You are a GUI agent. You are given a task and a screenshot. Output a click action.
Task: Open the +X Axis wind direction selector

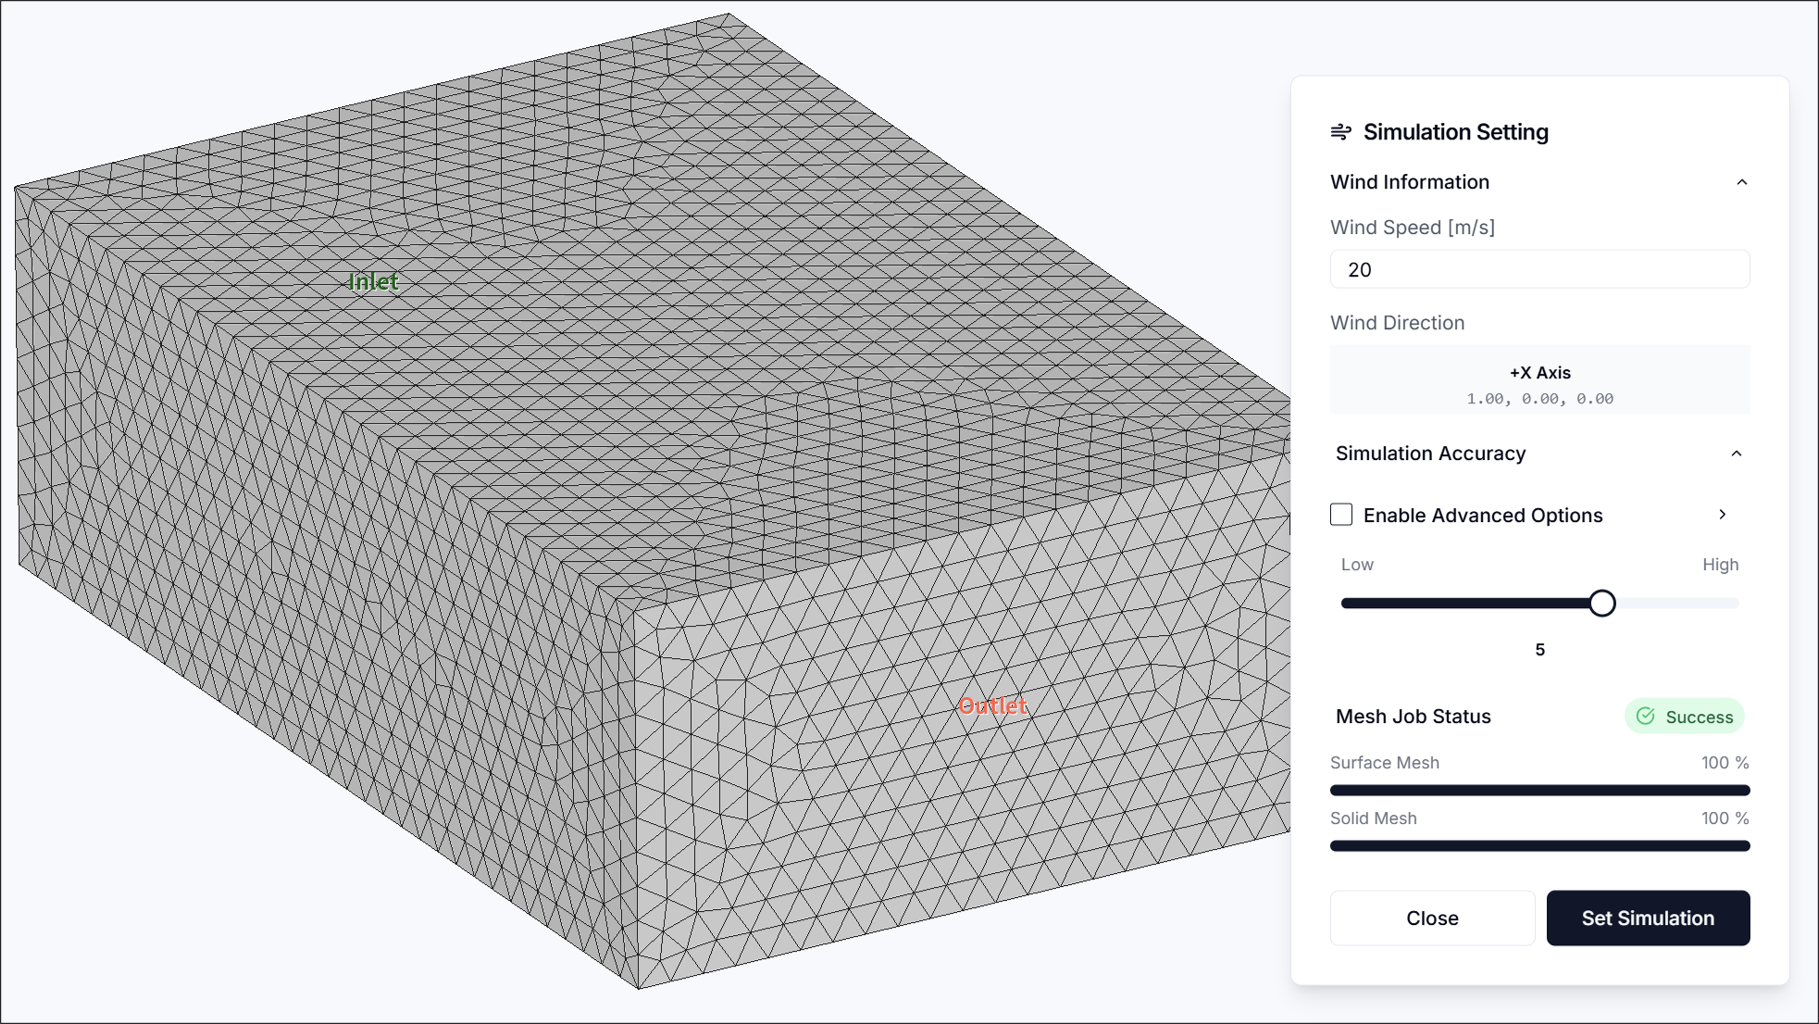pyautogui.click(x=1539, y=380)
